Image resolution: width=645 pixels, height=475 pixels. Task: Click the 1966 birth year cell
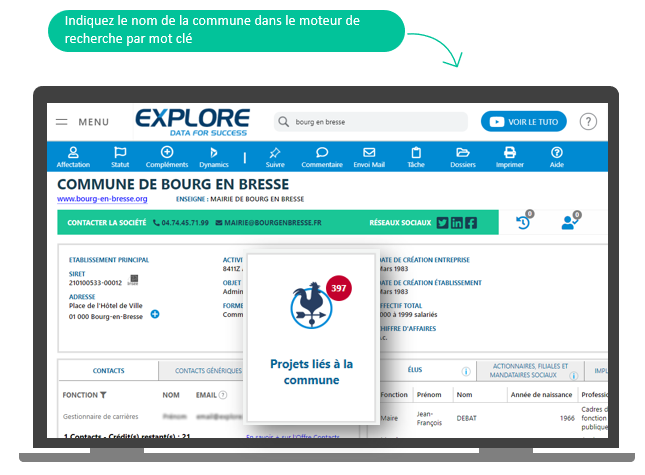[567, 418]
